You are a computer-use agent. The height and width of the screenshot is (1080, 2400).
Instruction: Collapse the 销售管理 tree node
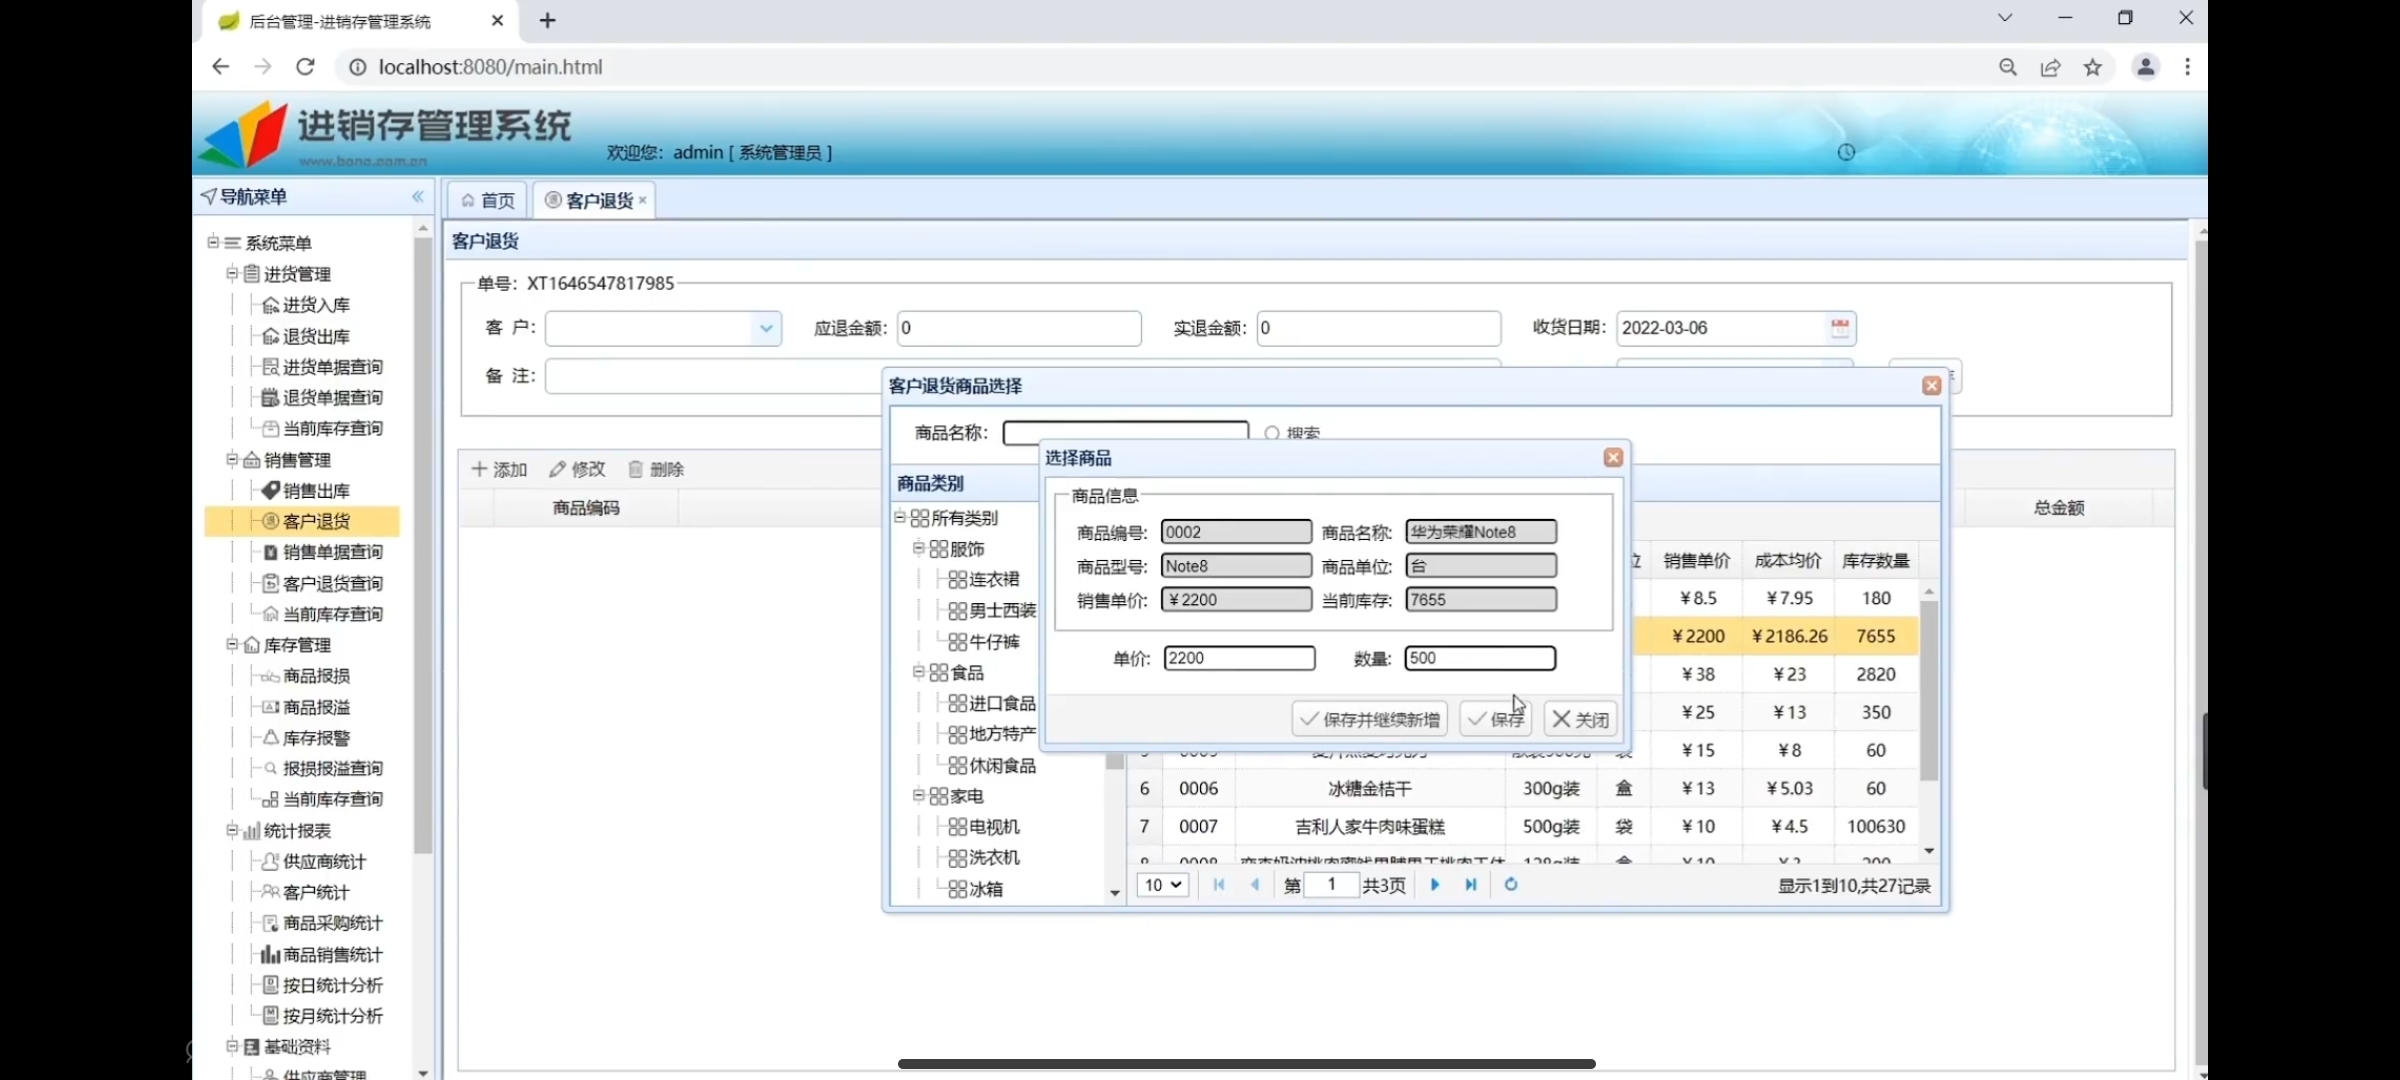(232, 459)
